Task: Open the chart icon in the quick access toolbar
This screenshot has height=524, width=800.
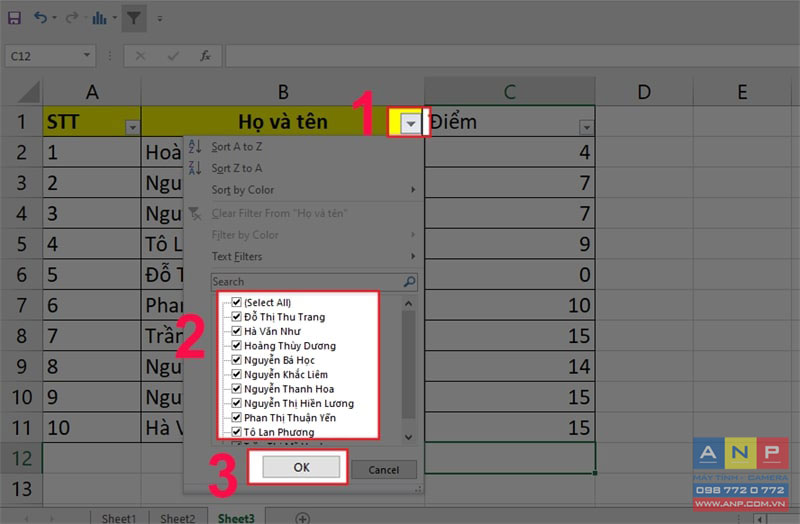Action: tap(99, 19)
